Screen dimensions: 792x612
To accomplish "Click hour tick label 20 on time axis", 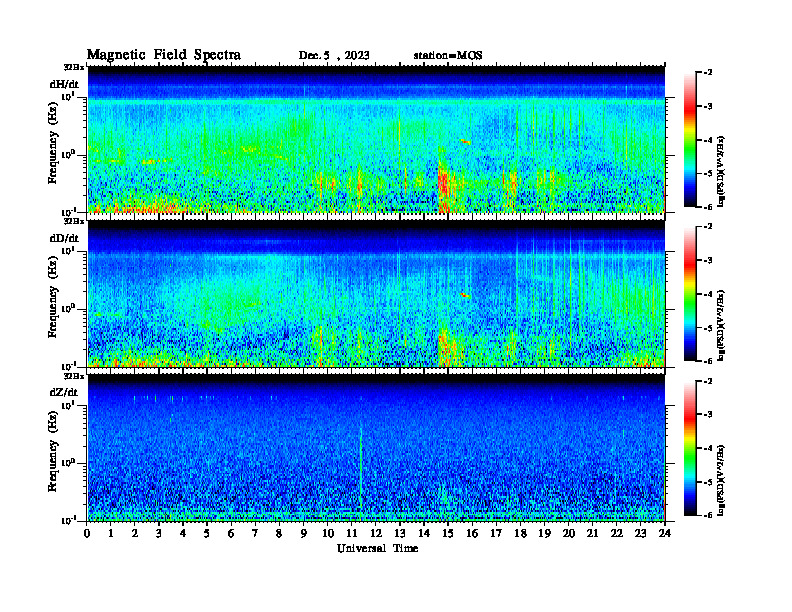I will [x=569, y=534].
